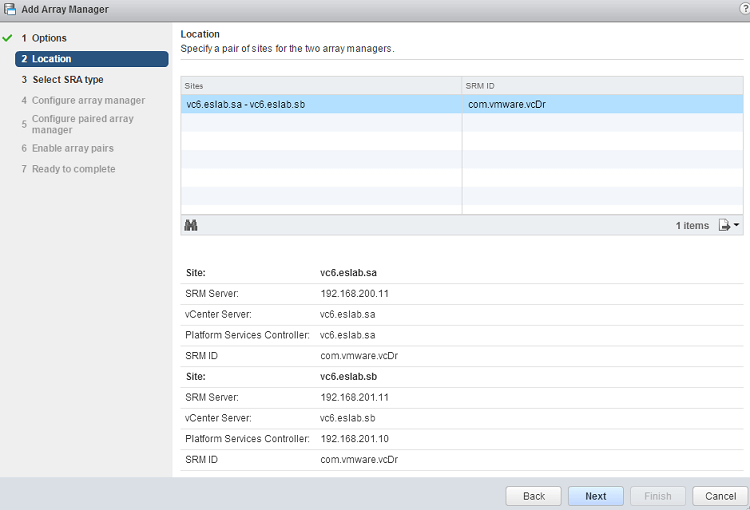Choose step 5 Configure paired array manager

(x=82, y=124)
